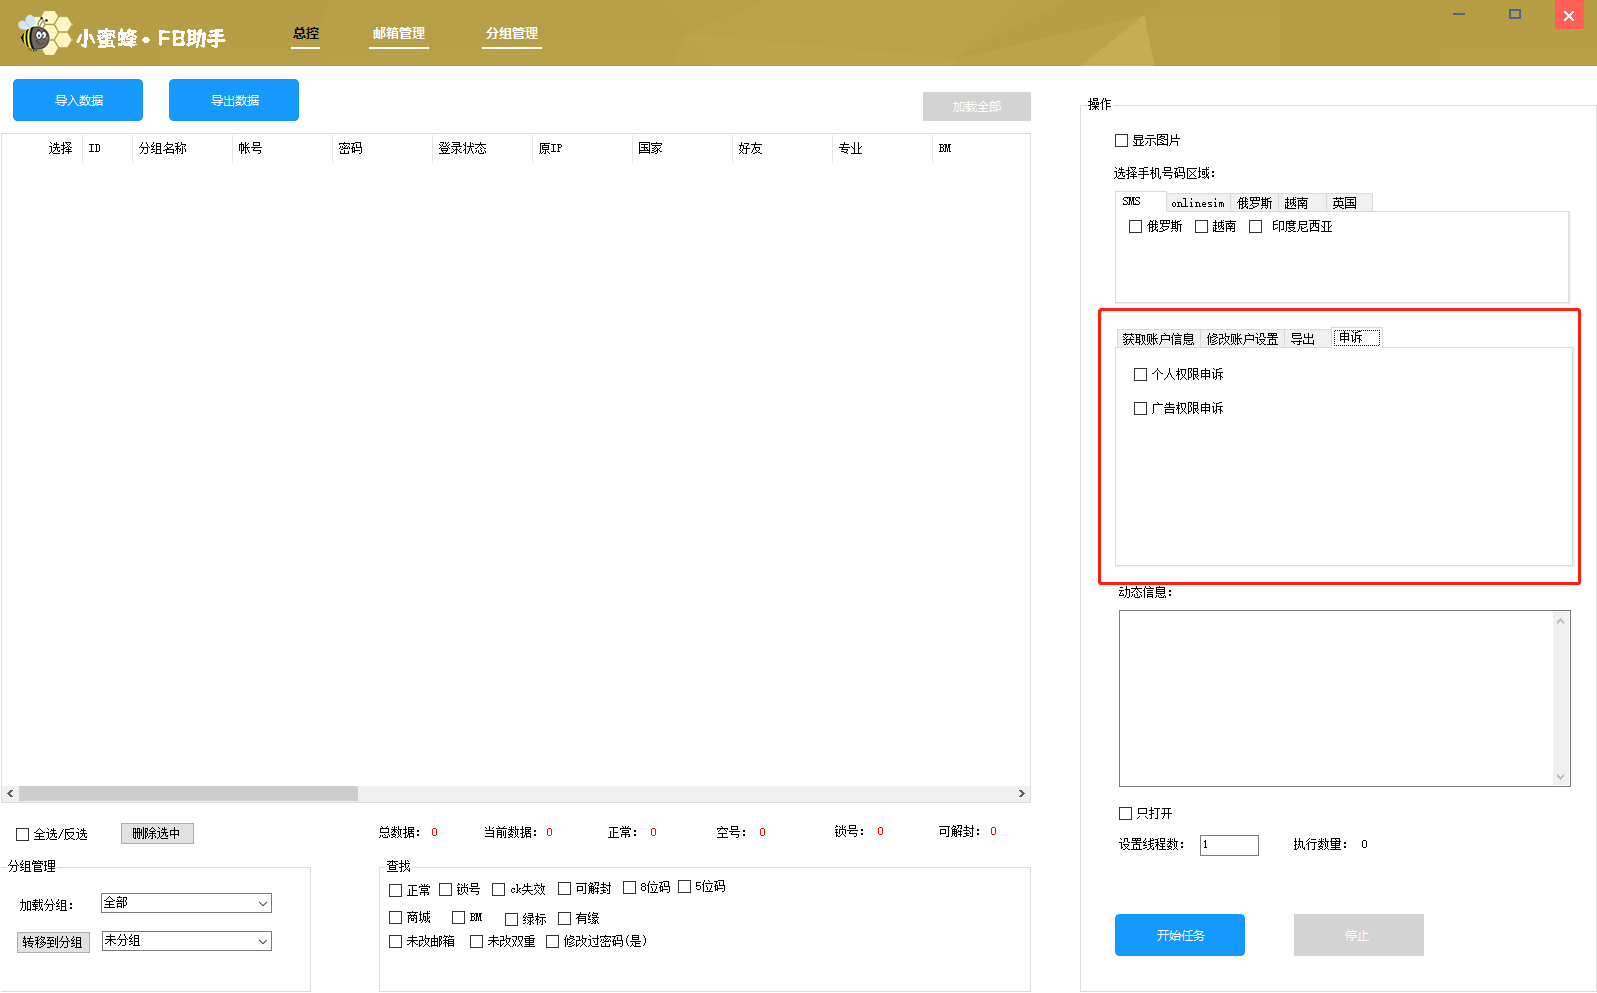Viewport: 1597px width, 993px height.
Task: Click the 停止 button
Action: pos(1359,935)
